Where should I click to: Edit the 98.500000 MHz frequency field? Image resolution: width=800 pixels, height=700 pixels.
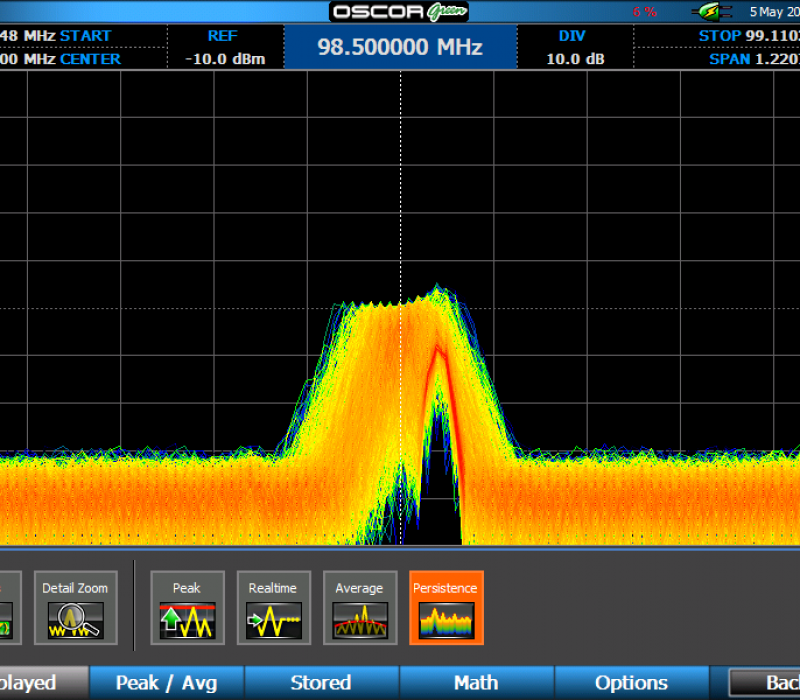tap(400, 47)
